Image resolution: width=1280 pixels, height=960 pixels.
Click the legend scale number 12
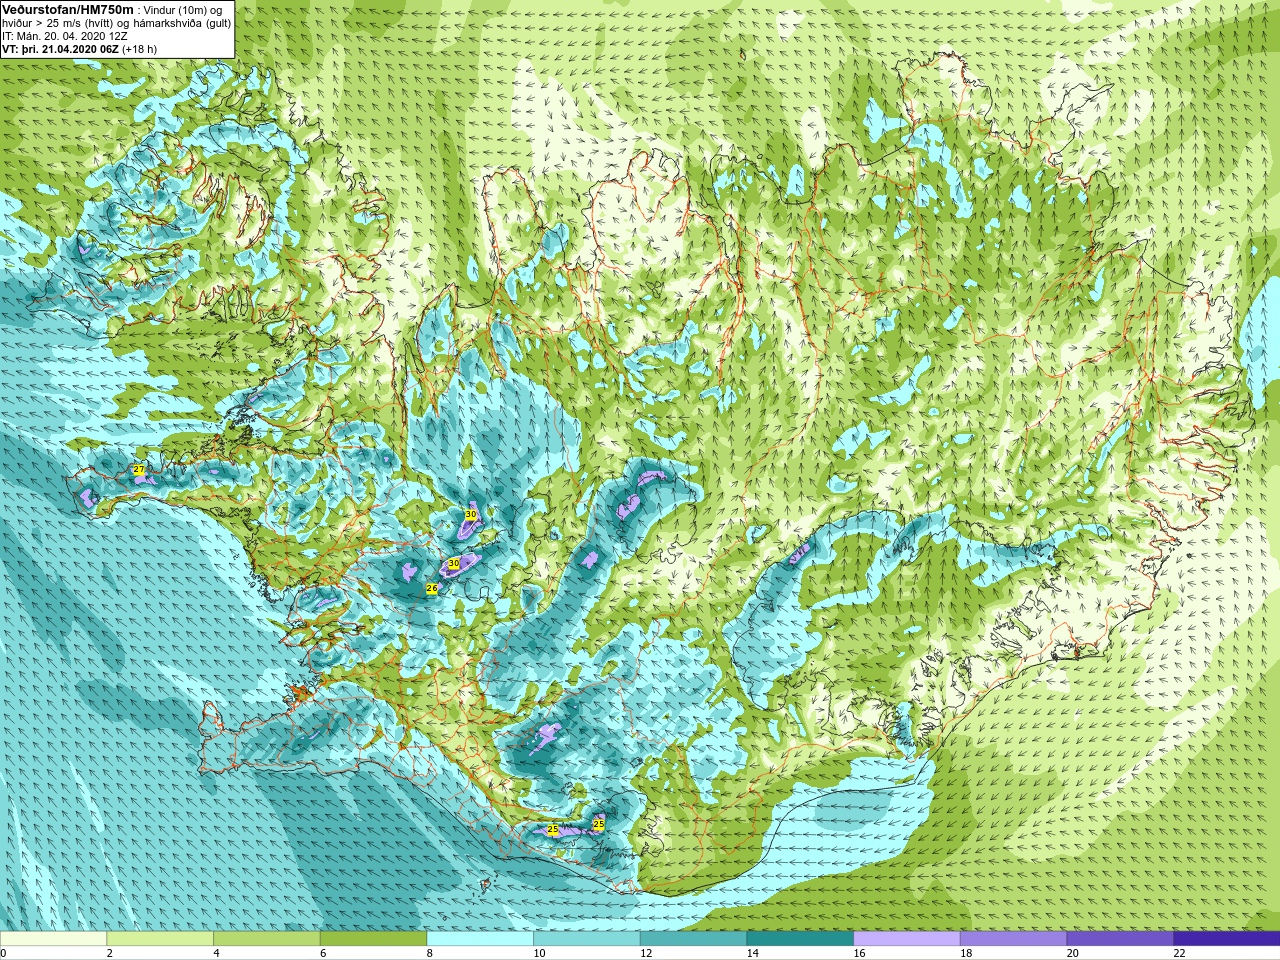[x=646, y=953]
